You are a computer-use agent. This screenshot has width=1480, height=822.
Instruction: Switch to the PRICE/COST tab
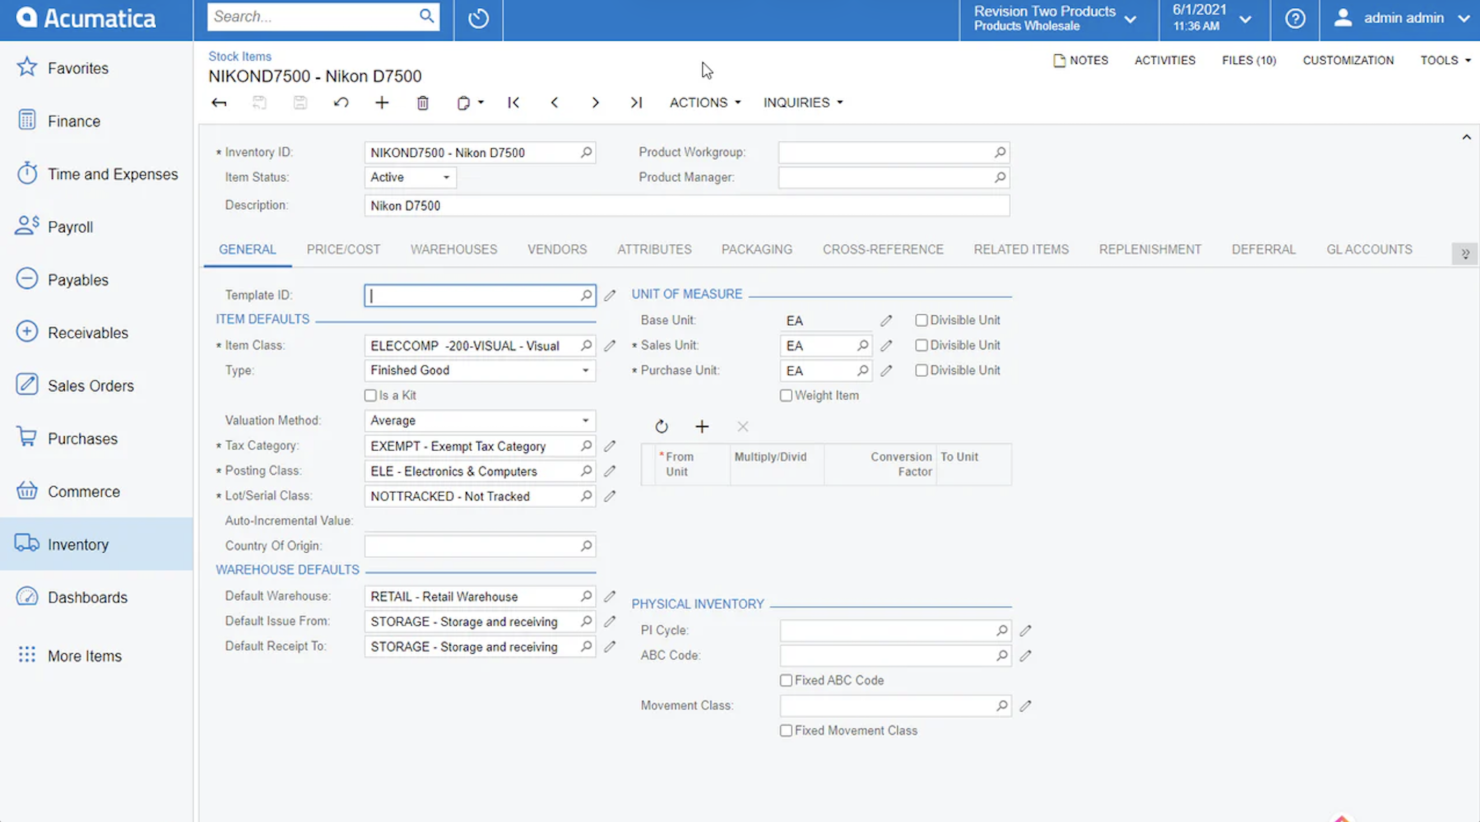coord(343,249)
